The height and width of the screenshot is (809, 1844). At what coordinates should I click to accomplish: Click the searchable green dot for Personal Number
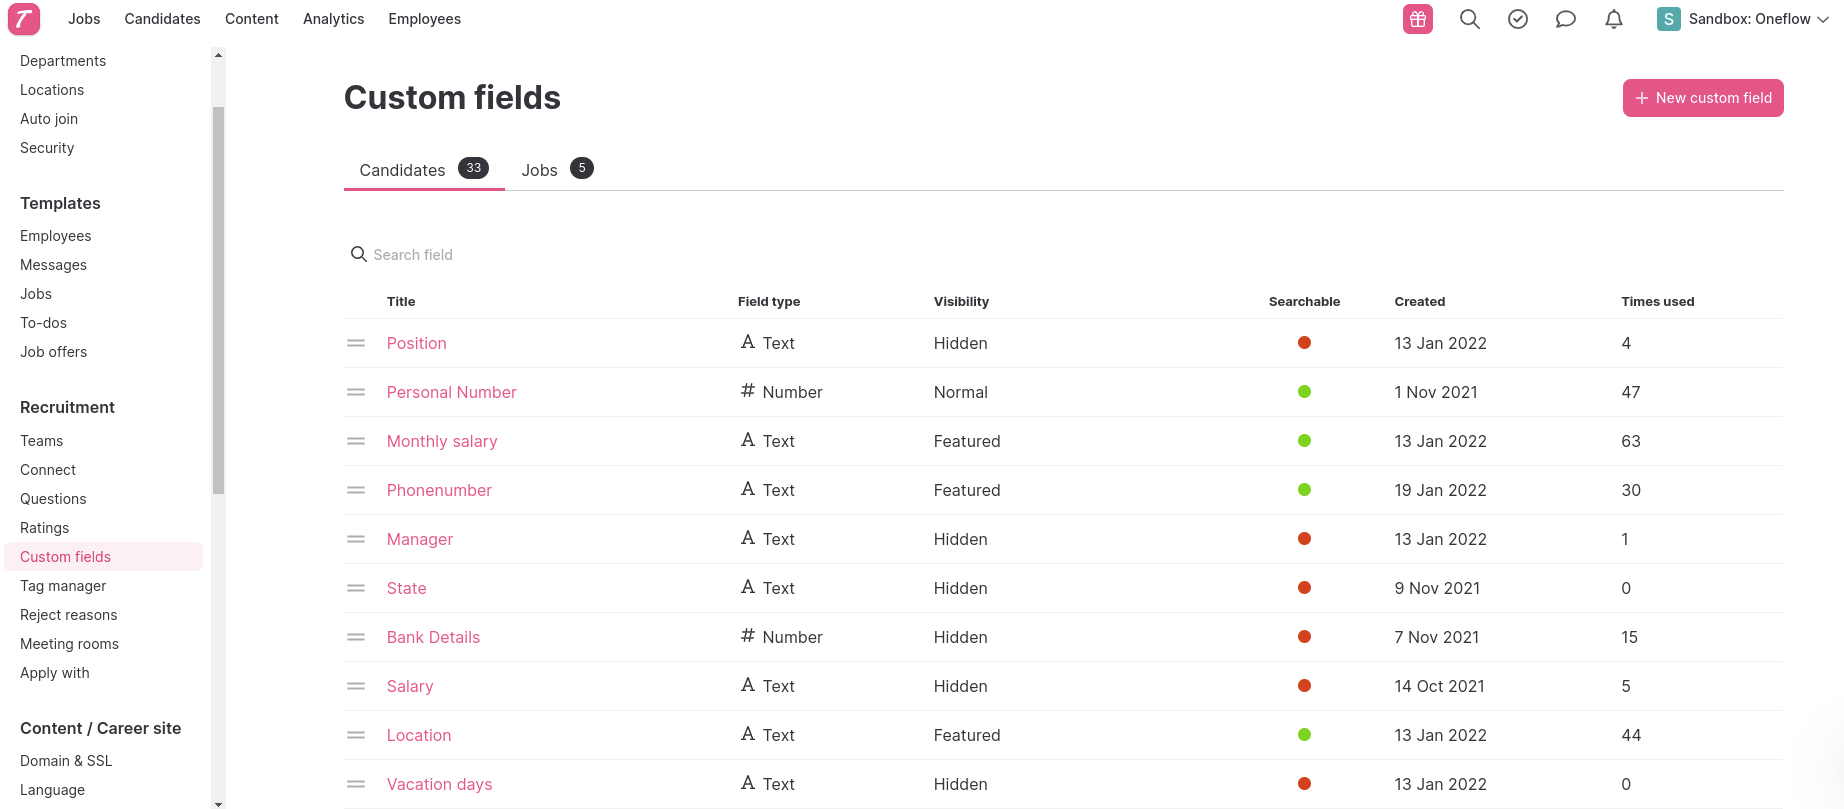pos(1304,392)
